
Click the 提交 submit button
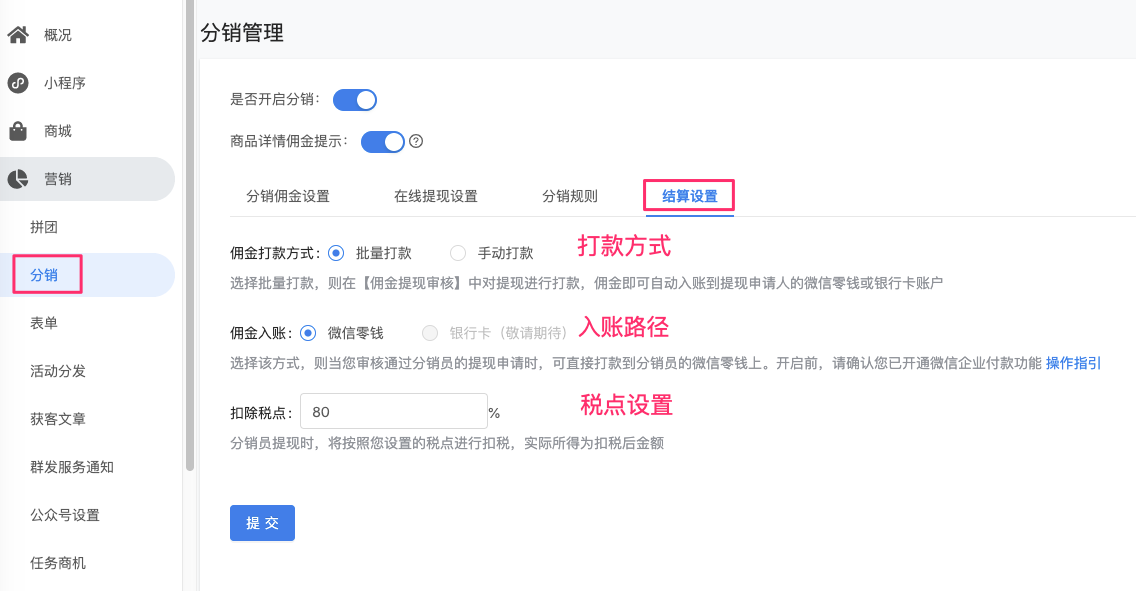pos(262,523)
